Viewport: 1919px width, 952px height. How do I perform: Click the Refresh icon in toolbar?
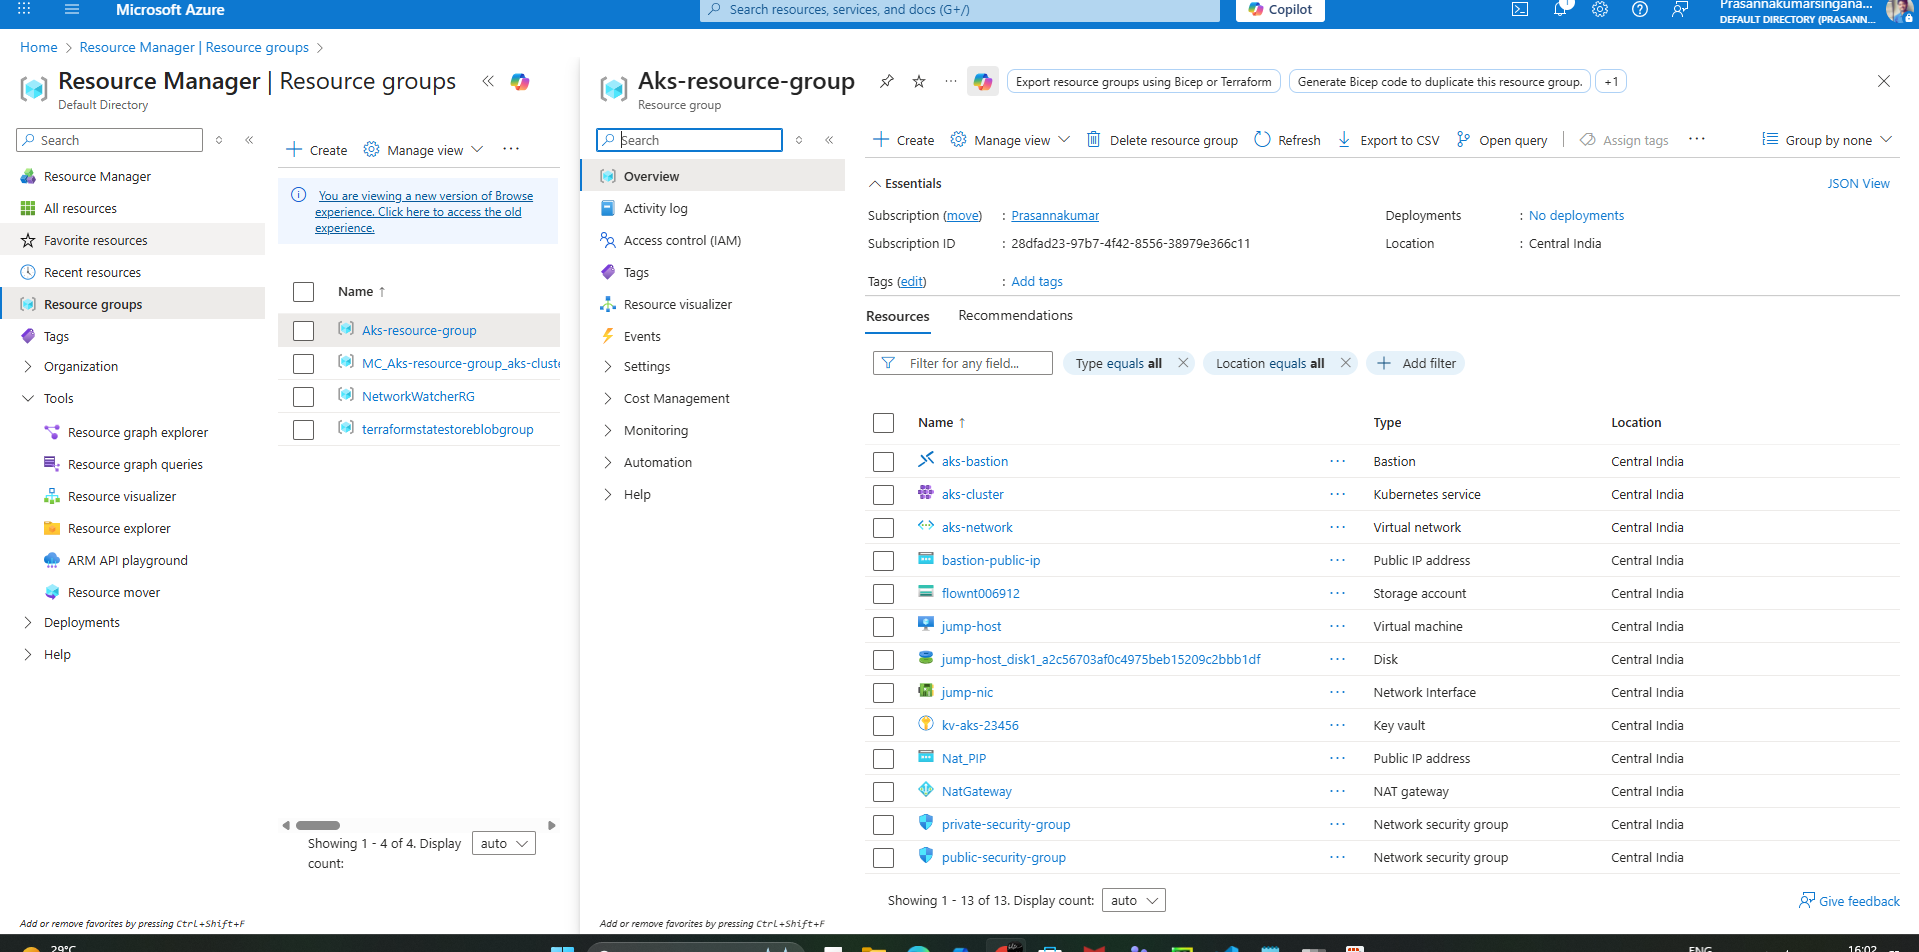(x=1263, y=140)
